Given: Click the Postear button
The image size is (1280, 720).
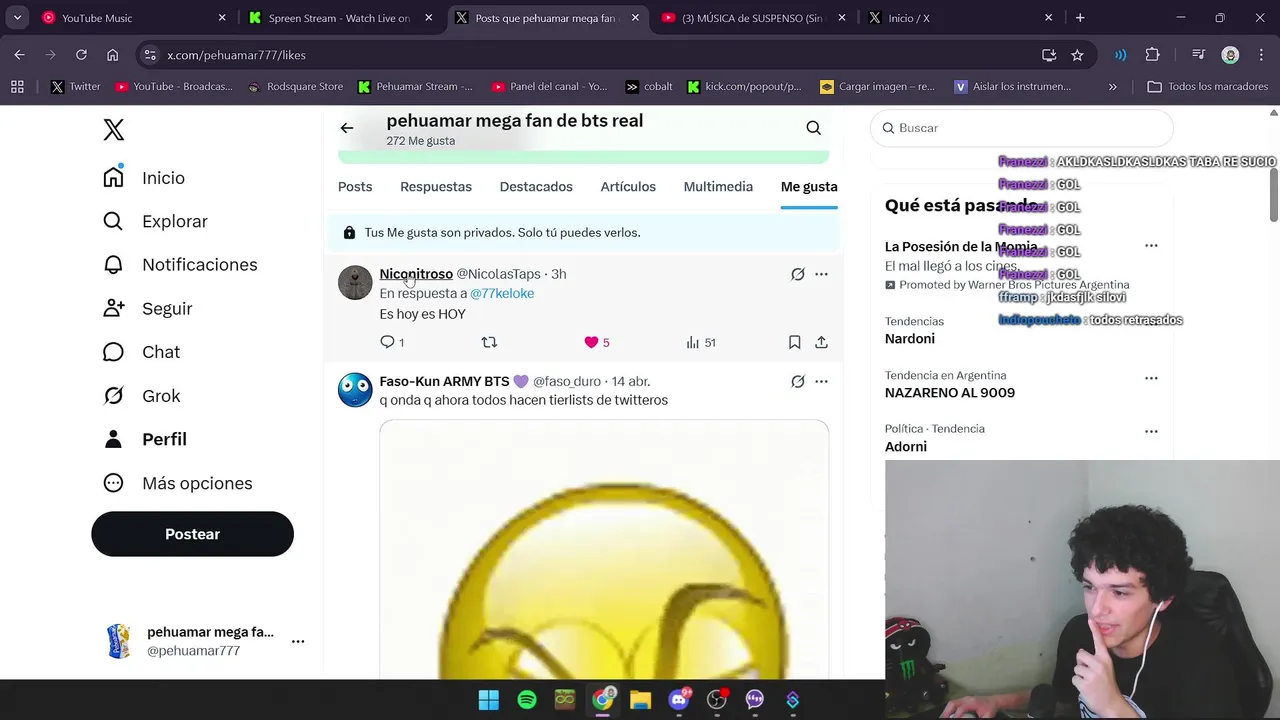Looking at the screenshot, I should 192,534.
